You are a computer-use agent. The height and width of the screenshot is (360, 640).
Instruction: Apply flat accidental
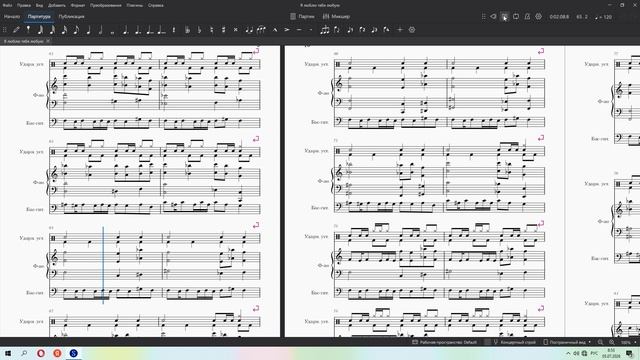(x=199, y=29)
